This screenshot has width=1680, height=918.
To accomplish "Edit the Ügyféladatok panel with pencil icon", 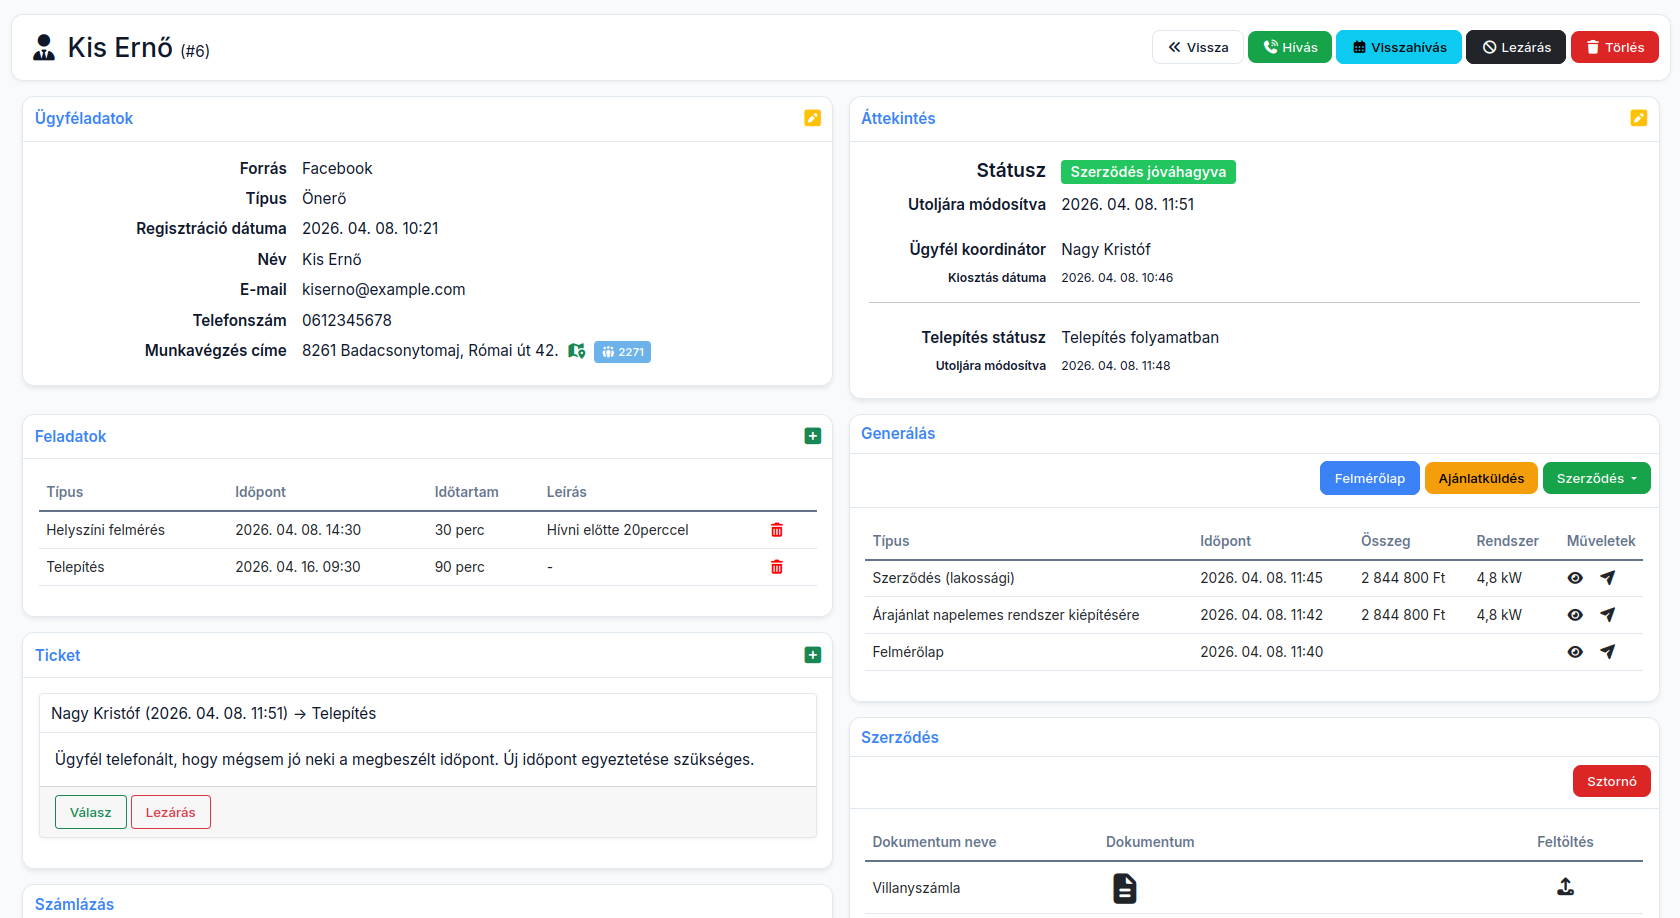I will click(812, 118).
